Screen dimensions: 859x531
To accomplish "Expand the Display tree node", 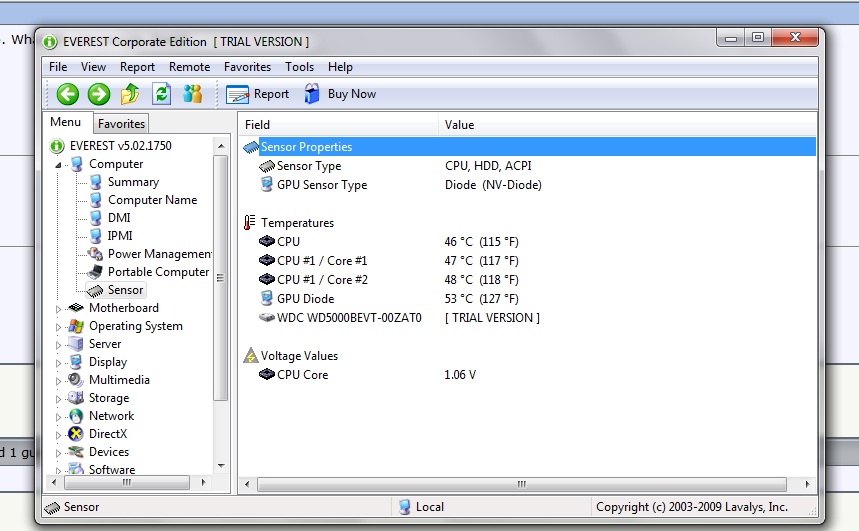I will click(58, 363).
